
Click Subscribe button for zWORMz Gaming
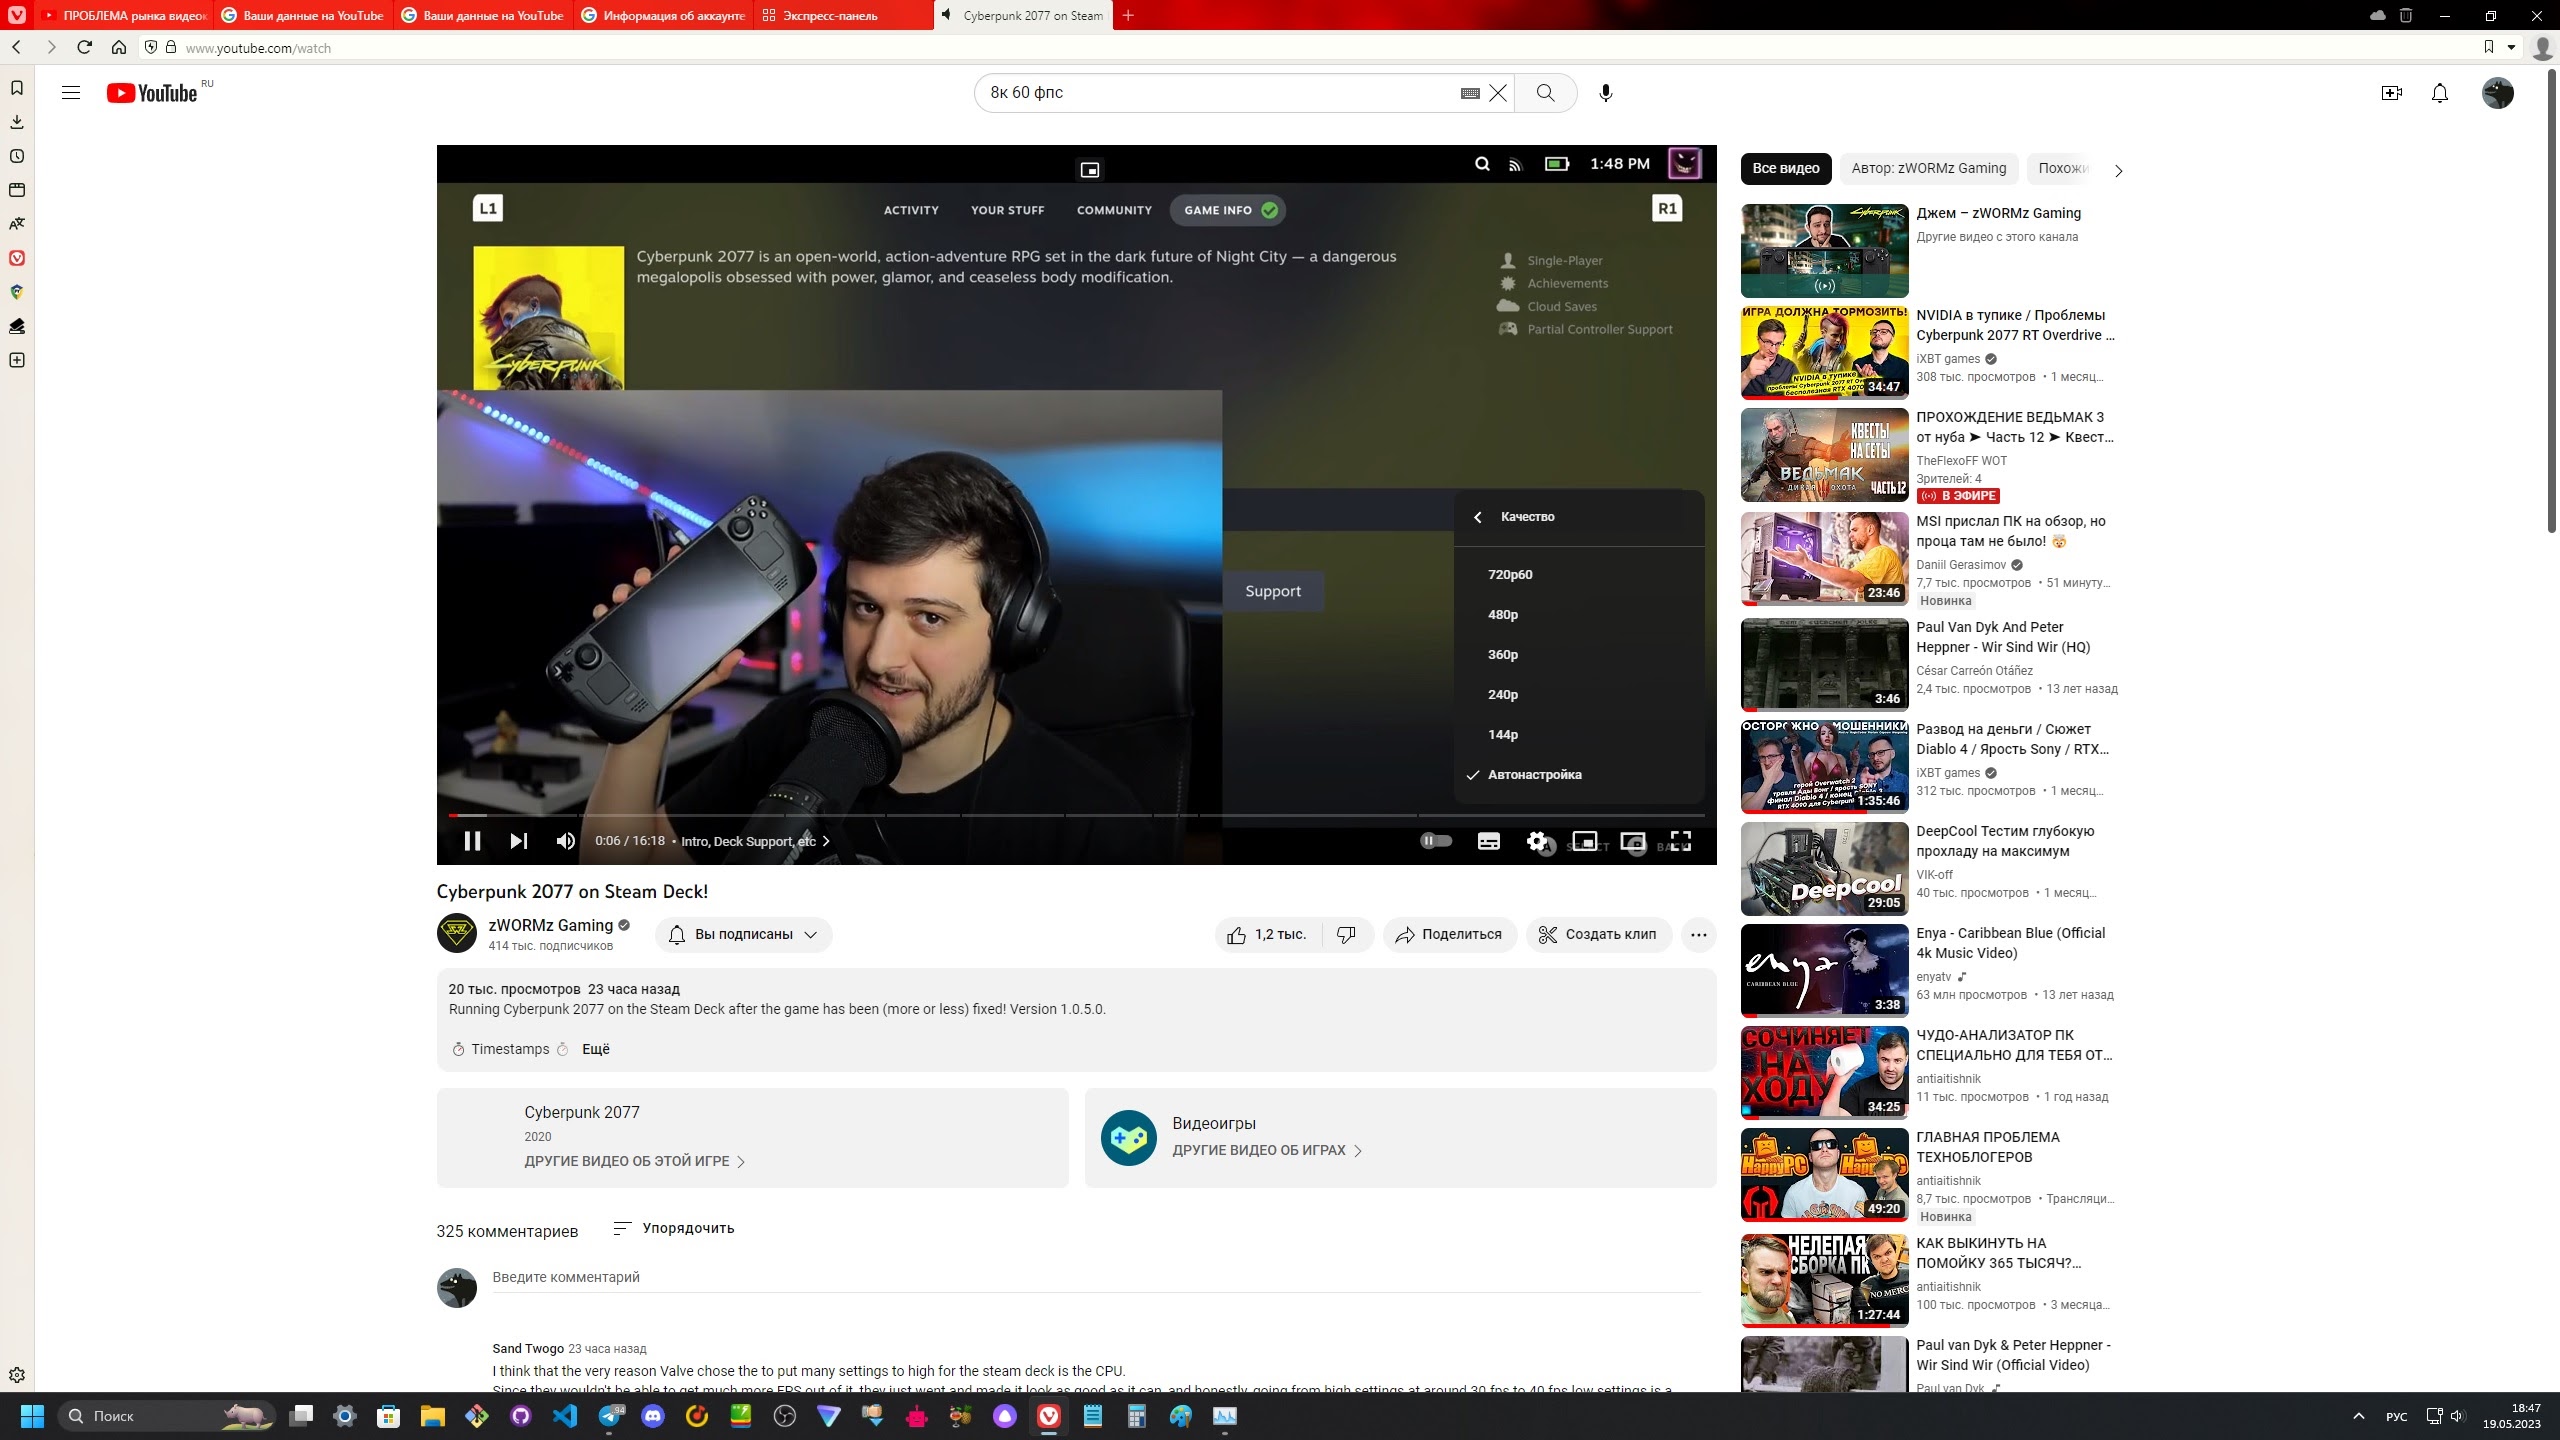(x=742, y=934)
